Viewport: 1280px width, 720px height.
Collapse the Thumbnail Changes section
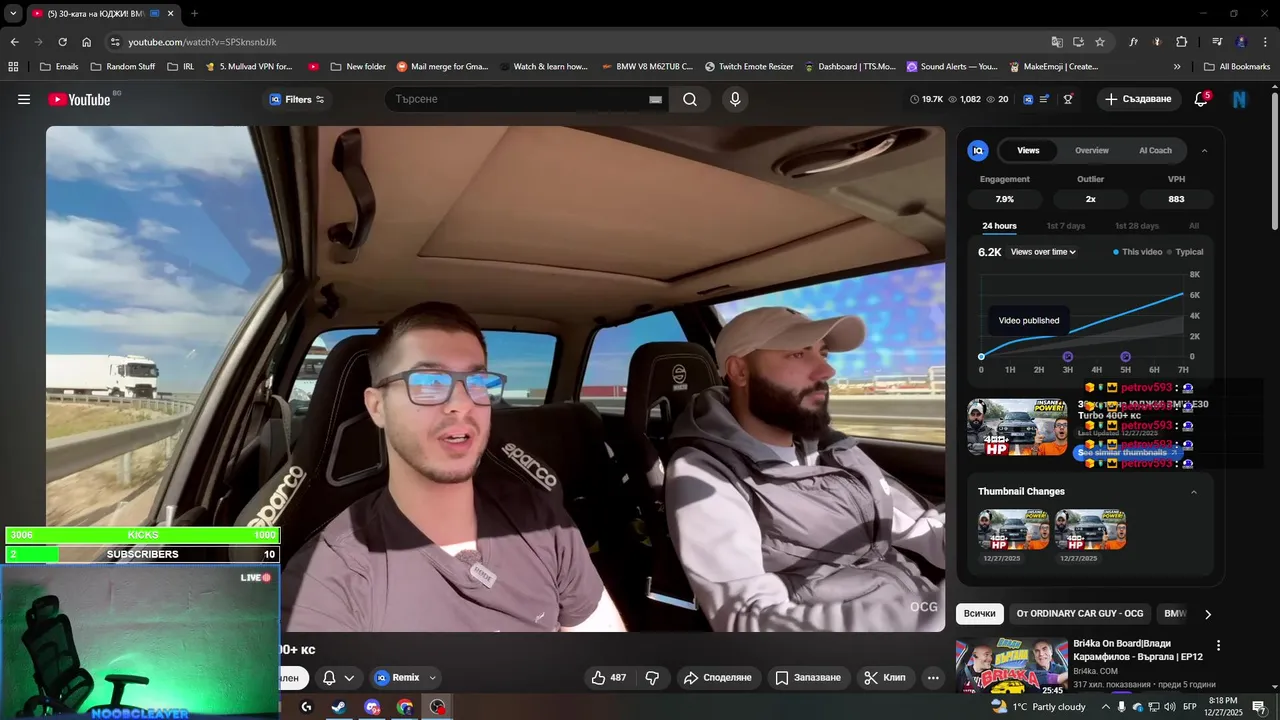[1194, 492]
